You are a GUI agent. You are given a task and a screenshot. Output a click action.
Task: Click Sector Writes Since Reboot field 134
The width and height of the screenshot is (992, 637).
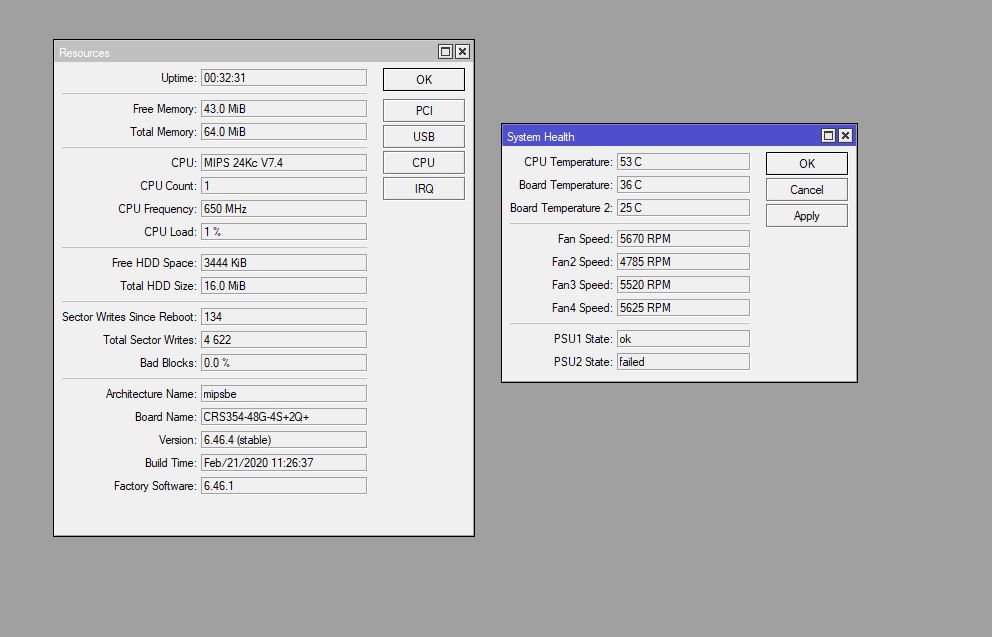tap(283, 316)
